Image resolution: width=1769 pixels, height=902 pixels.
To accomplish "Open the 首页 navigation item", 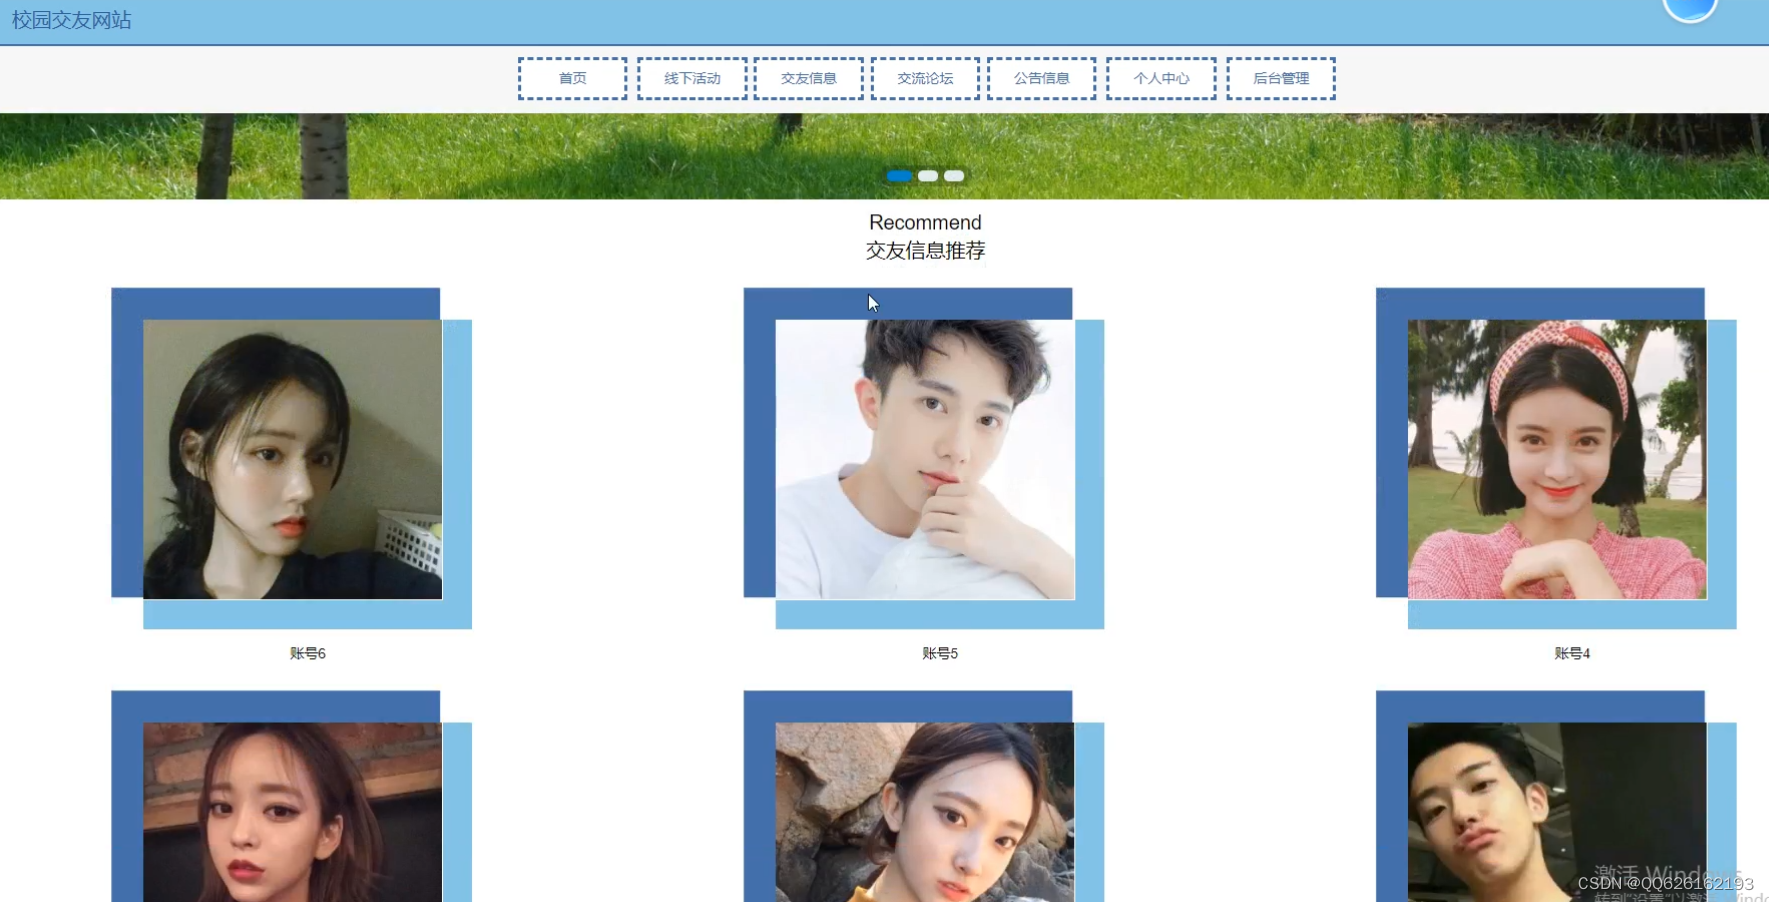I will [572, 78].
